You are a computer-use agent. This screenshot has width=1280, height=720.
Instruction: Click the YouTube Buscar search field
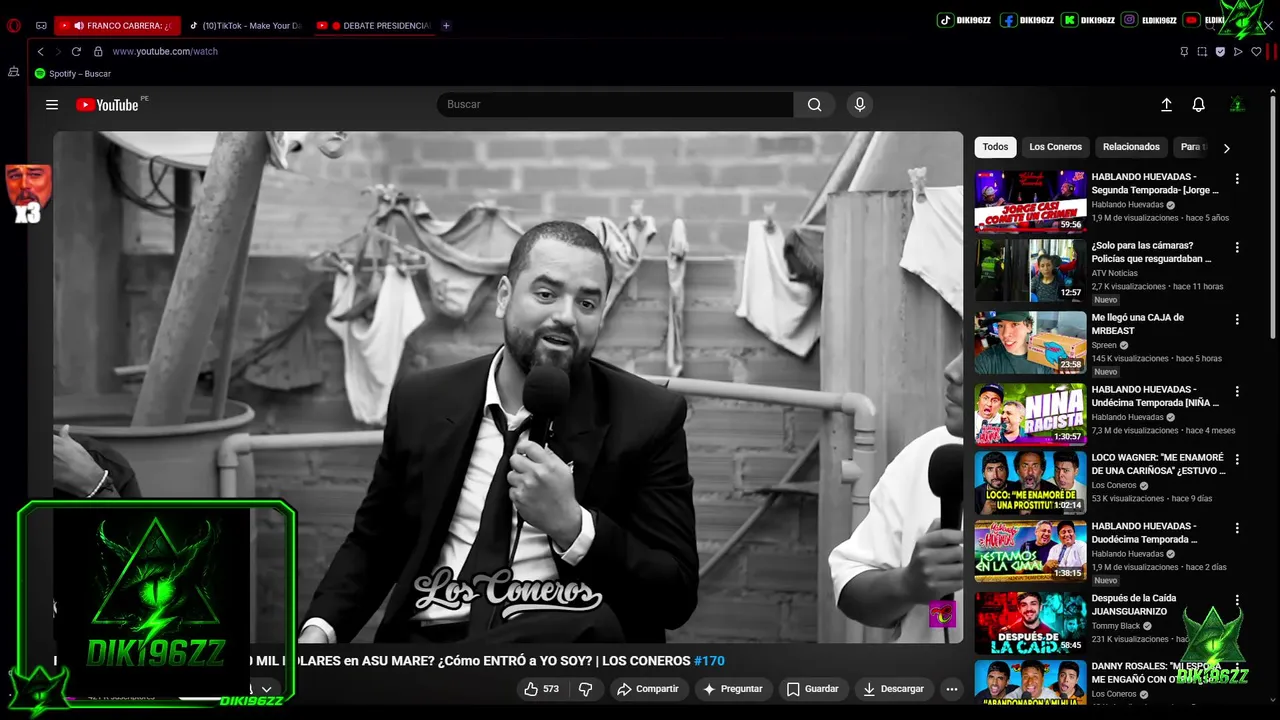pyautogui.click(x=615, y=104)
